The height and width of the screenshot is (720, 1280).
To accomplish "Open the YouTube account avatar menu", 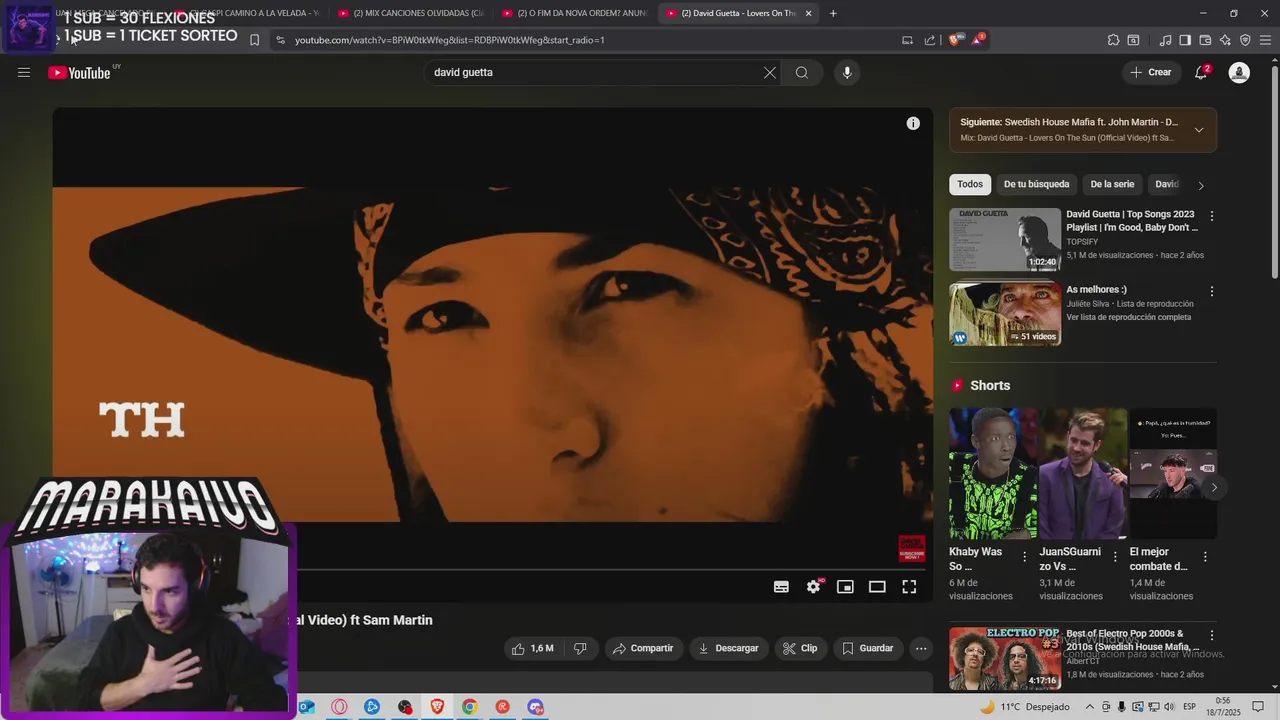I will point(1239,72).
